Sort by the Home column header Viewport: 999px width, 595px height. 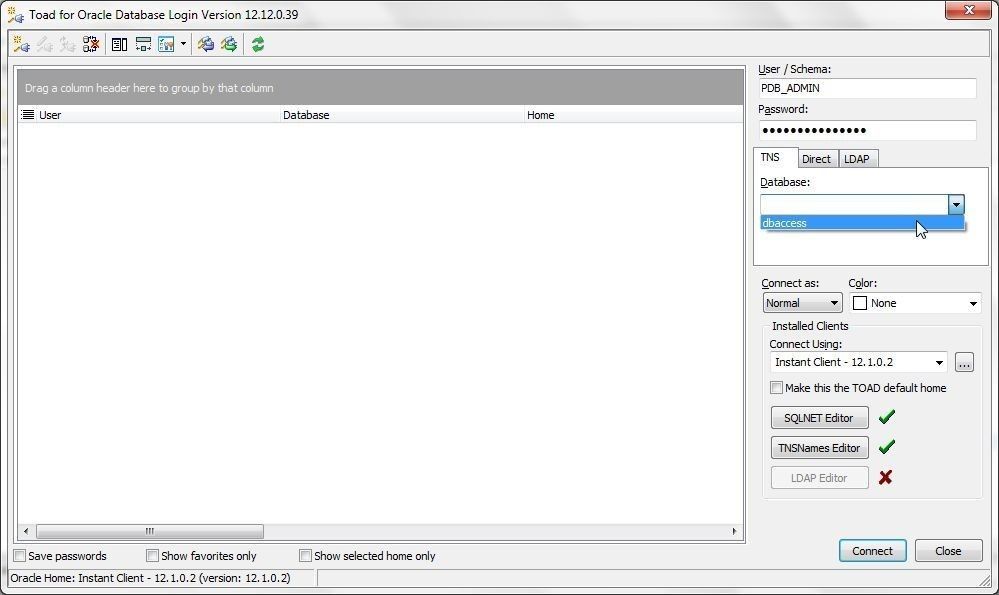[x=634, y=115]
